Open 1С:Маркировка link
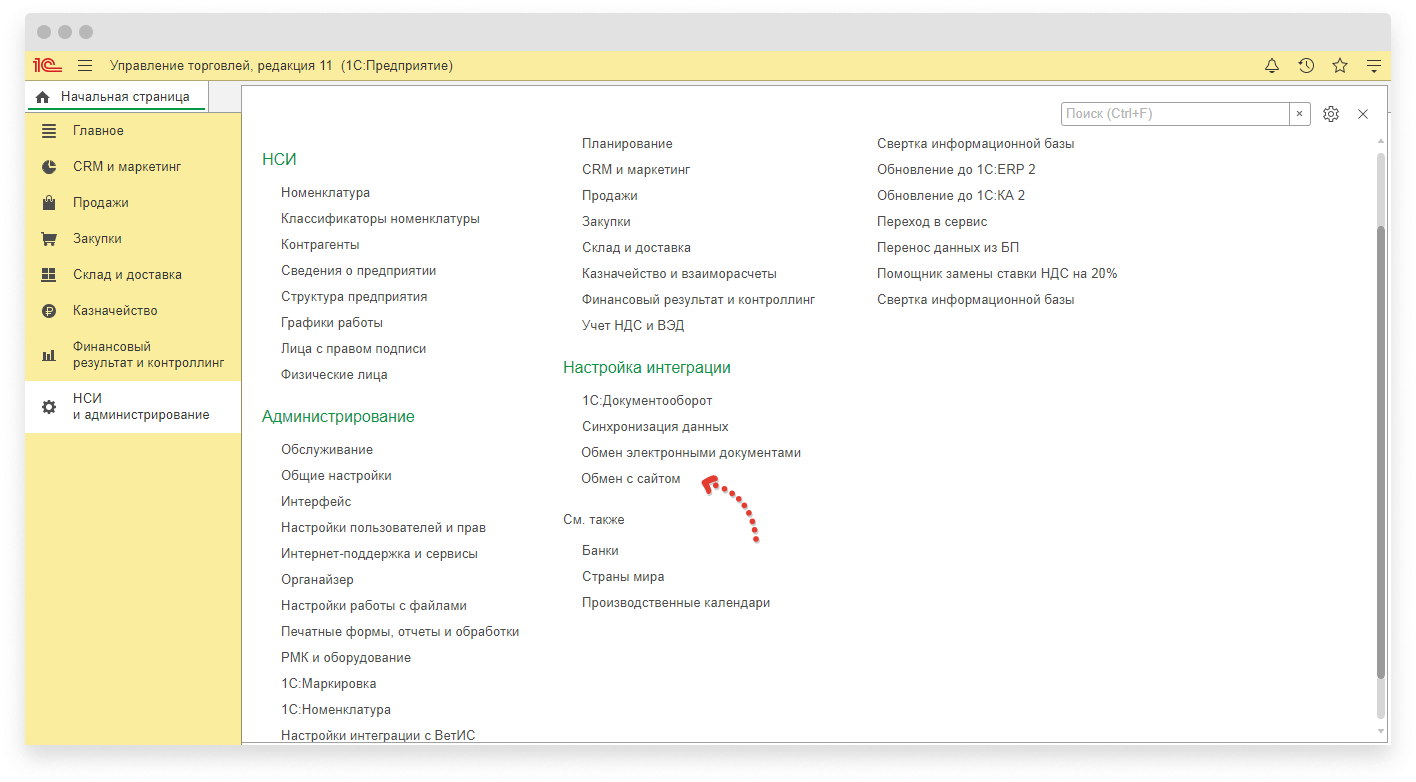 tap(328, 684)
